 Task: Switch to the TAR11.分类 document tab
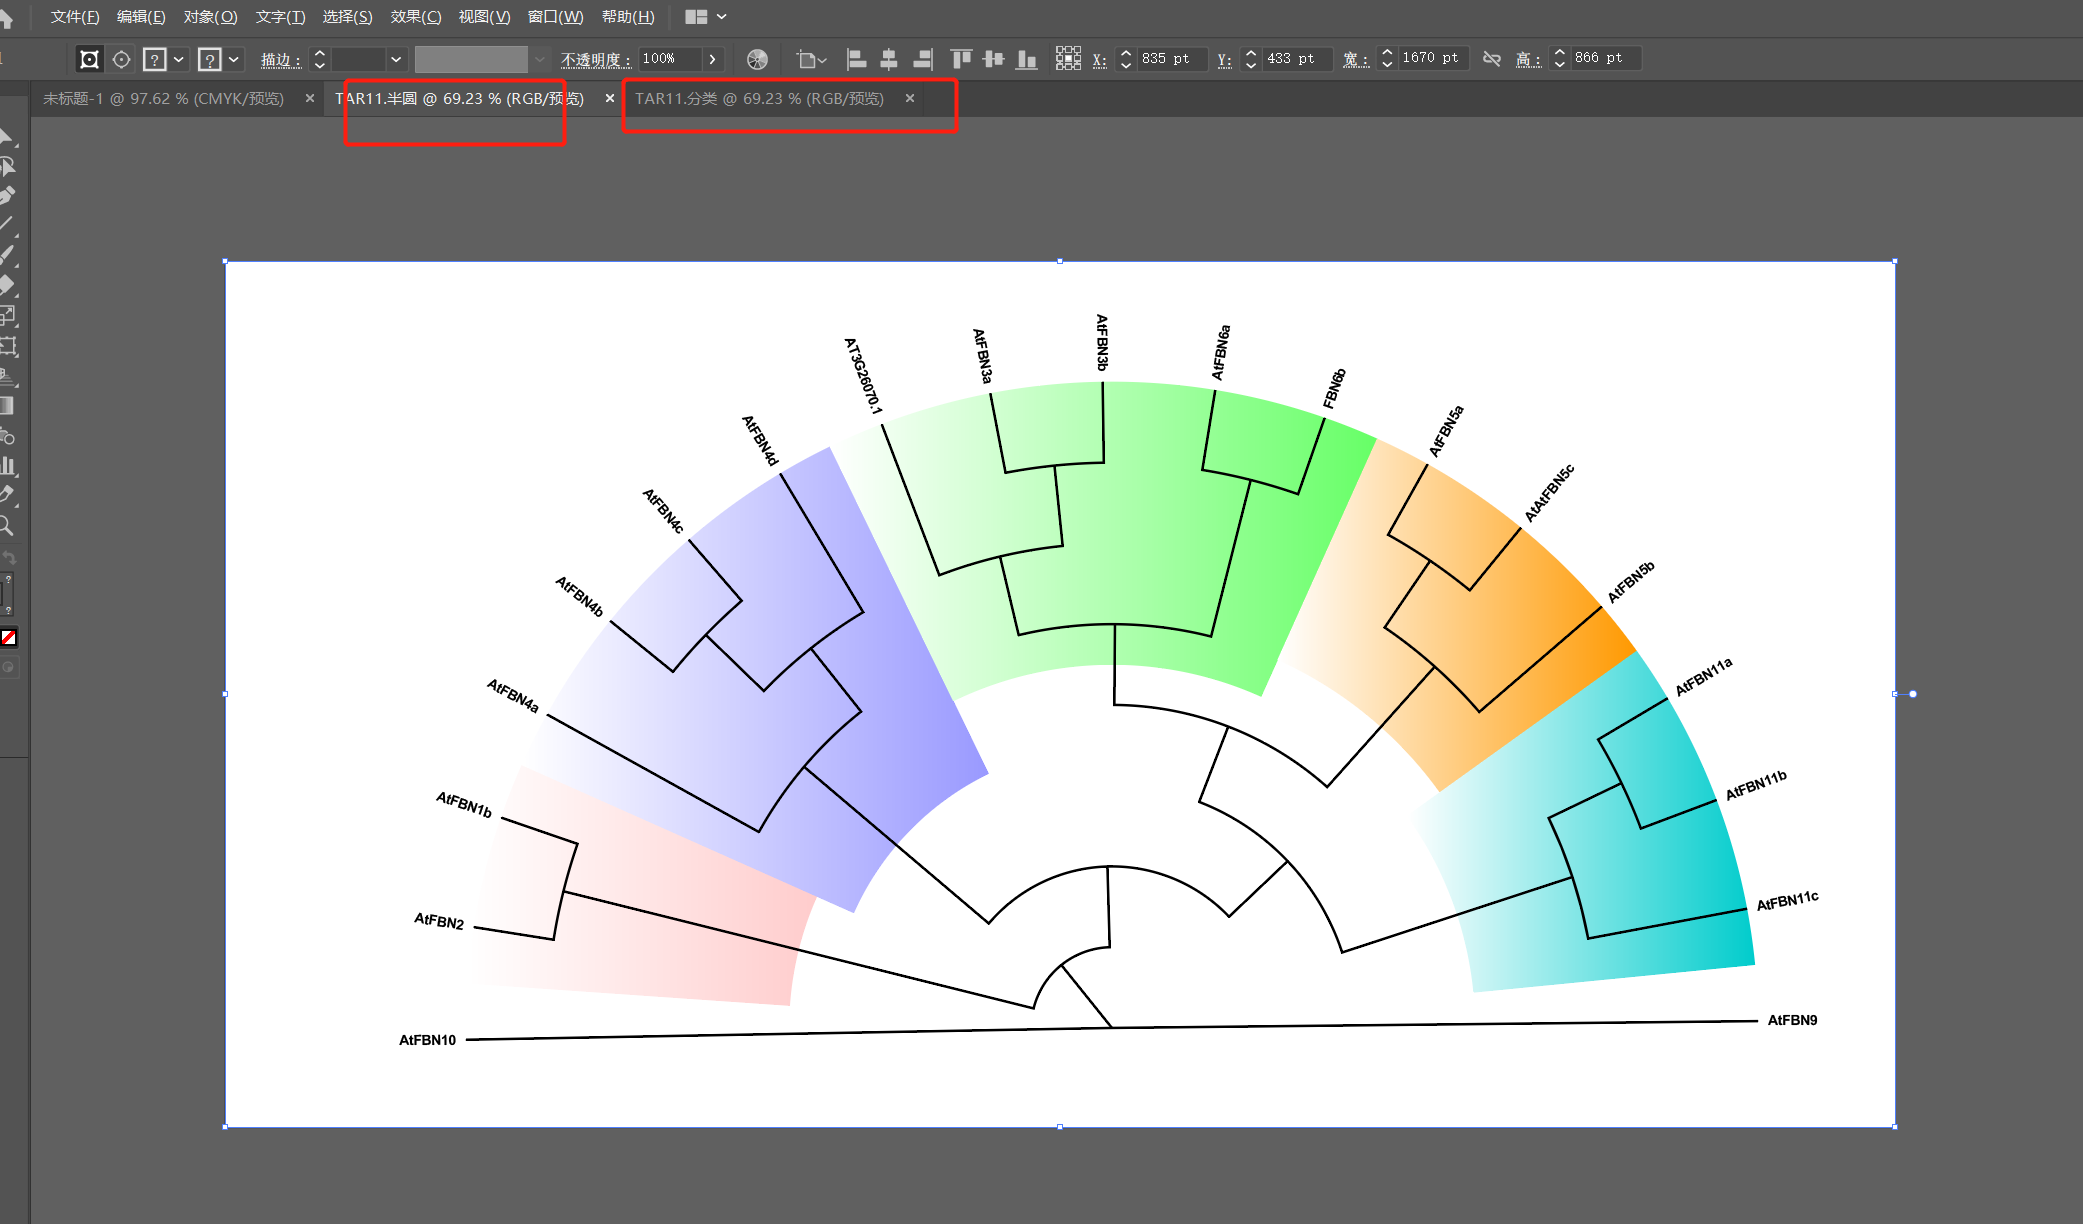760,98
